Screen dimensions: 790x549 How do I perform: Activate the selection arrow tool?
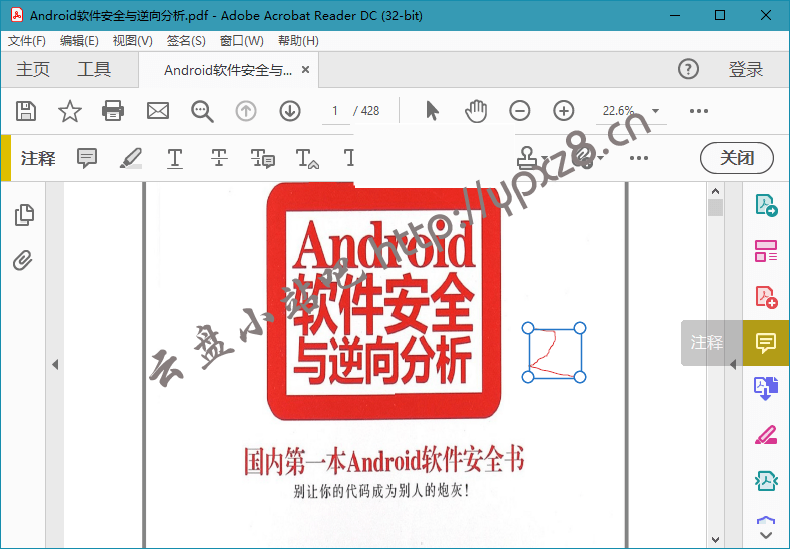432,111
